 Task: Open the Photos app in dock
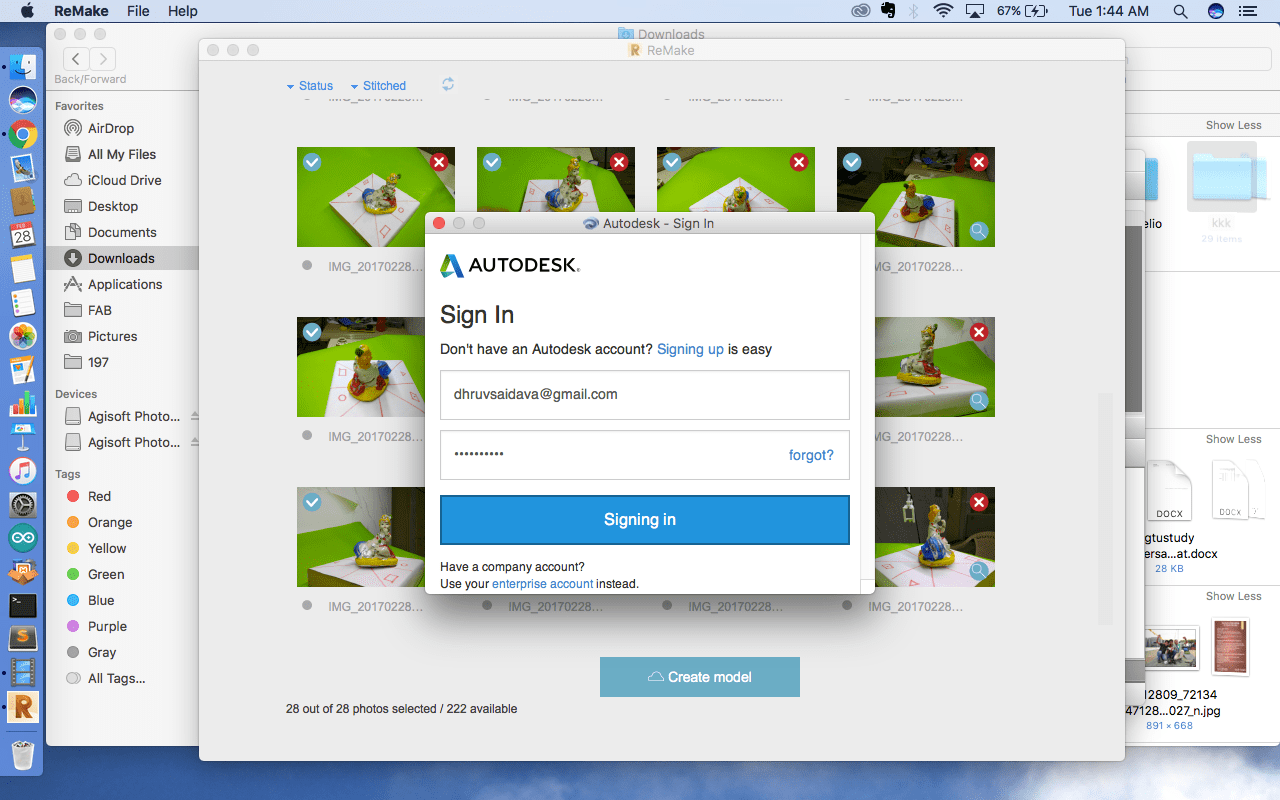[x=23, y=336]
